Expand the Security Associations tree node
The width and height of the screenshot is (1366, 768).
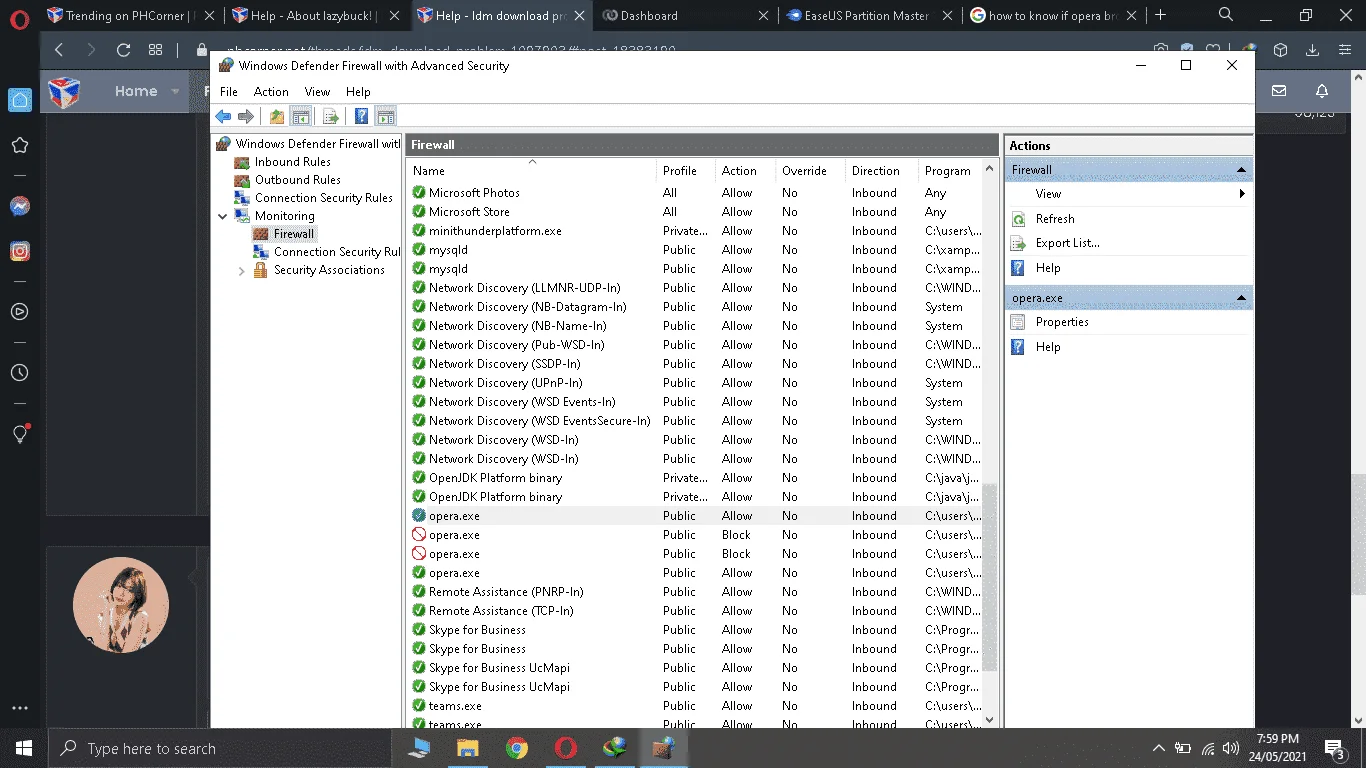[x=241, y=270]
